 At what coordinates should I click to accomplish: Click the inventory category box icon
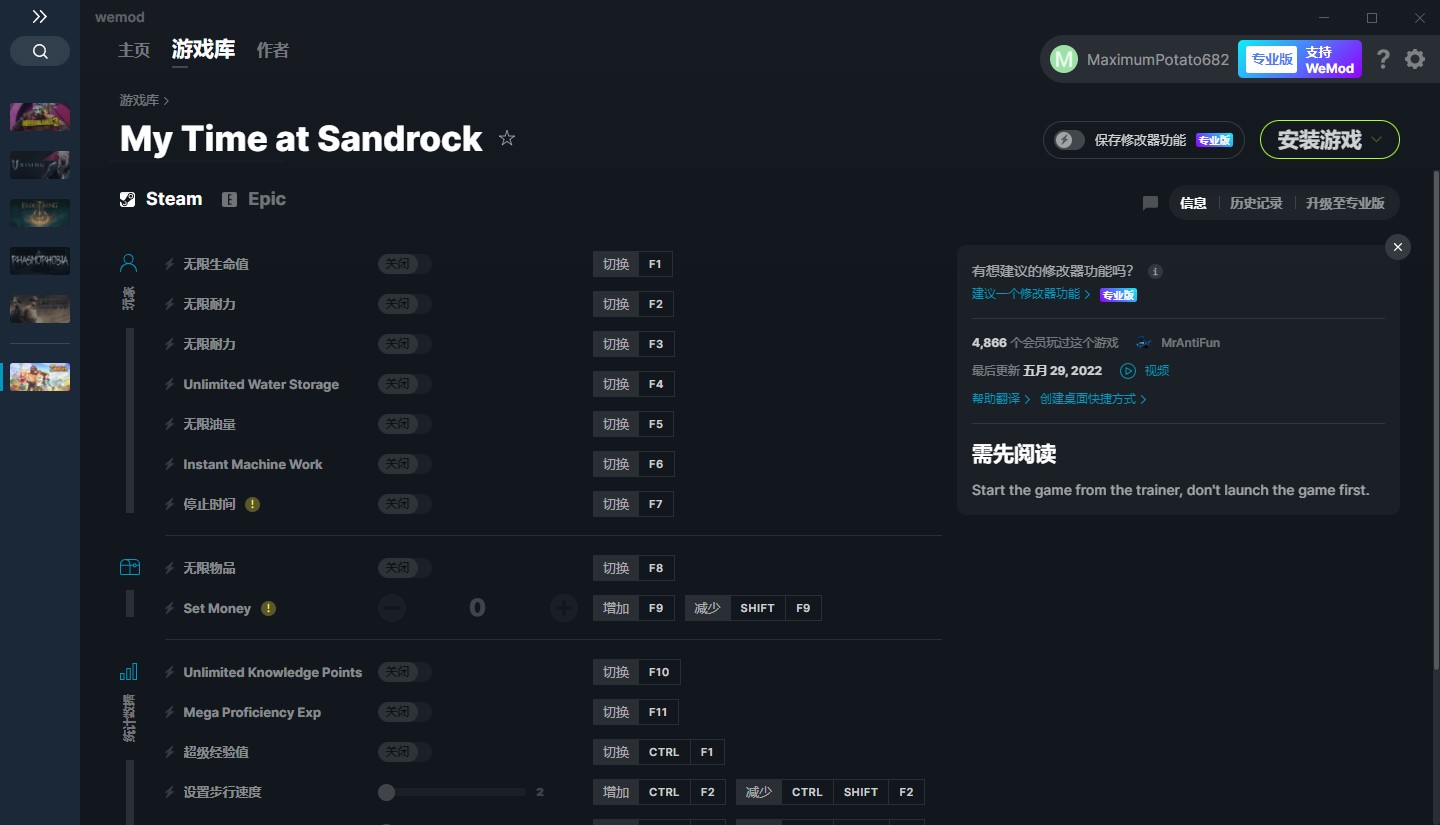pos(129,567)
